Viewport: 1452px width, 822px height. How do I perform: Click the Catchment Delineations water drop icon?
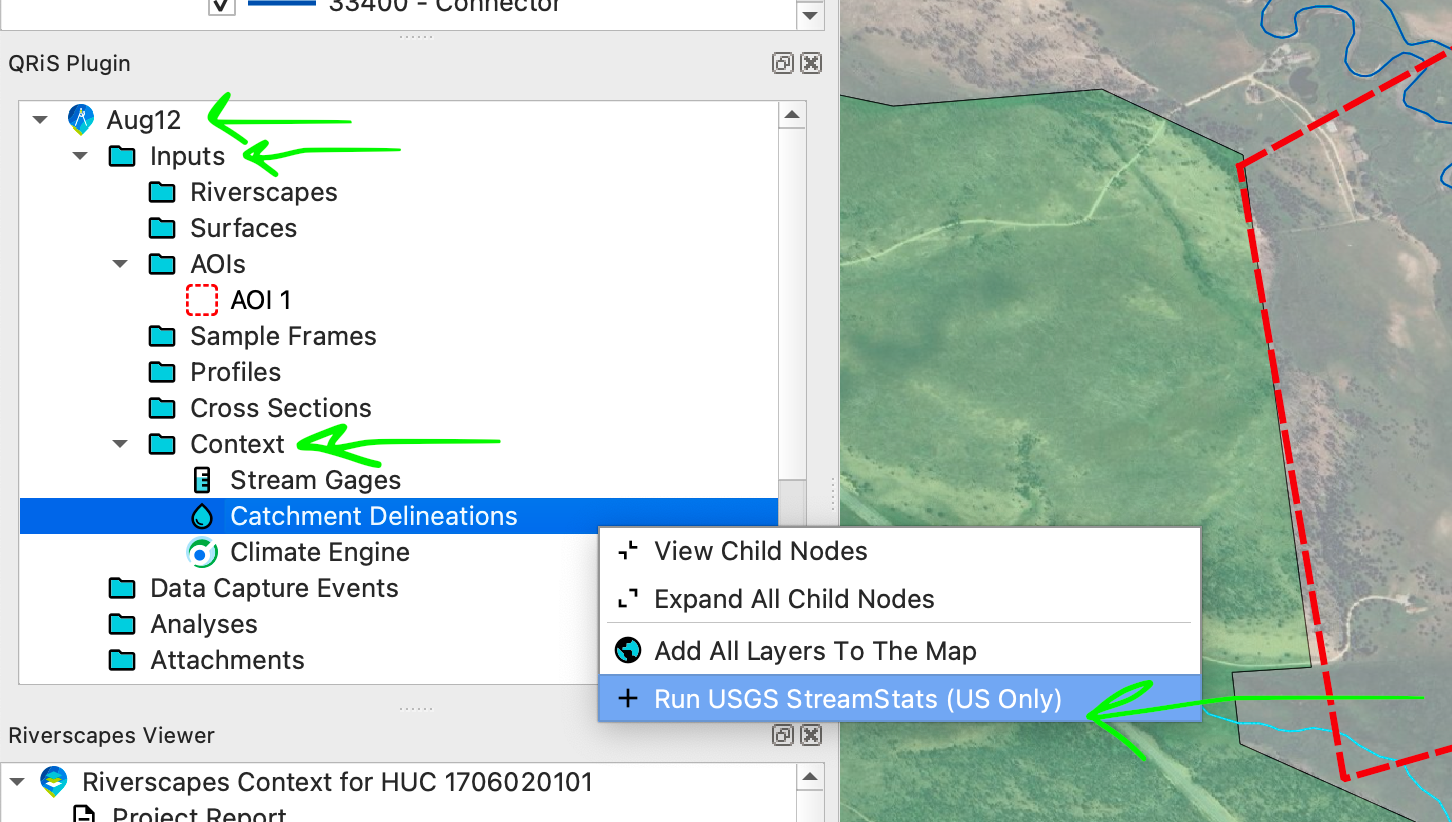tap(202, 516)
